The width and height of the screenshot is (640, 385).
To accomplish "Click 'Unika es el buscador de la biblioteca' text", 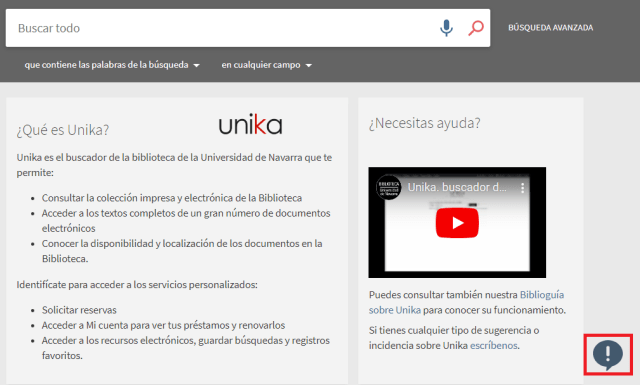I will [174, 165].
